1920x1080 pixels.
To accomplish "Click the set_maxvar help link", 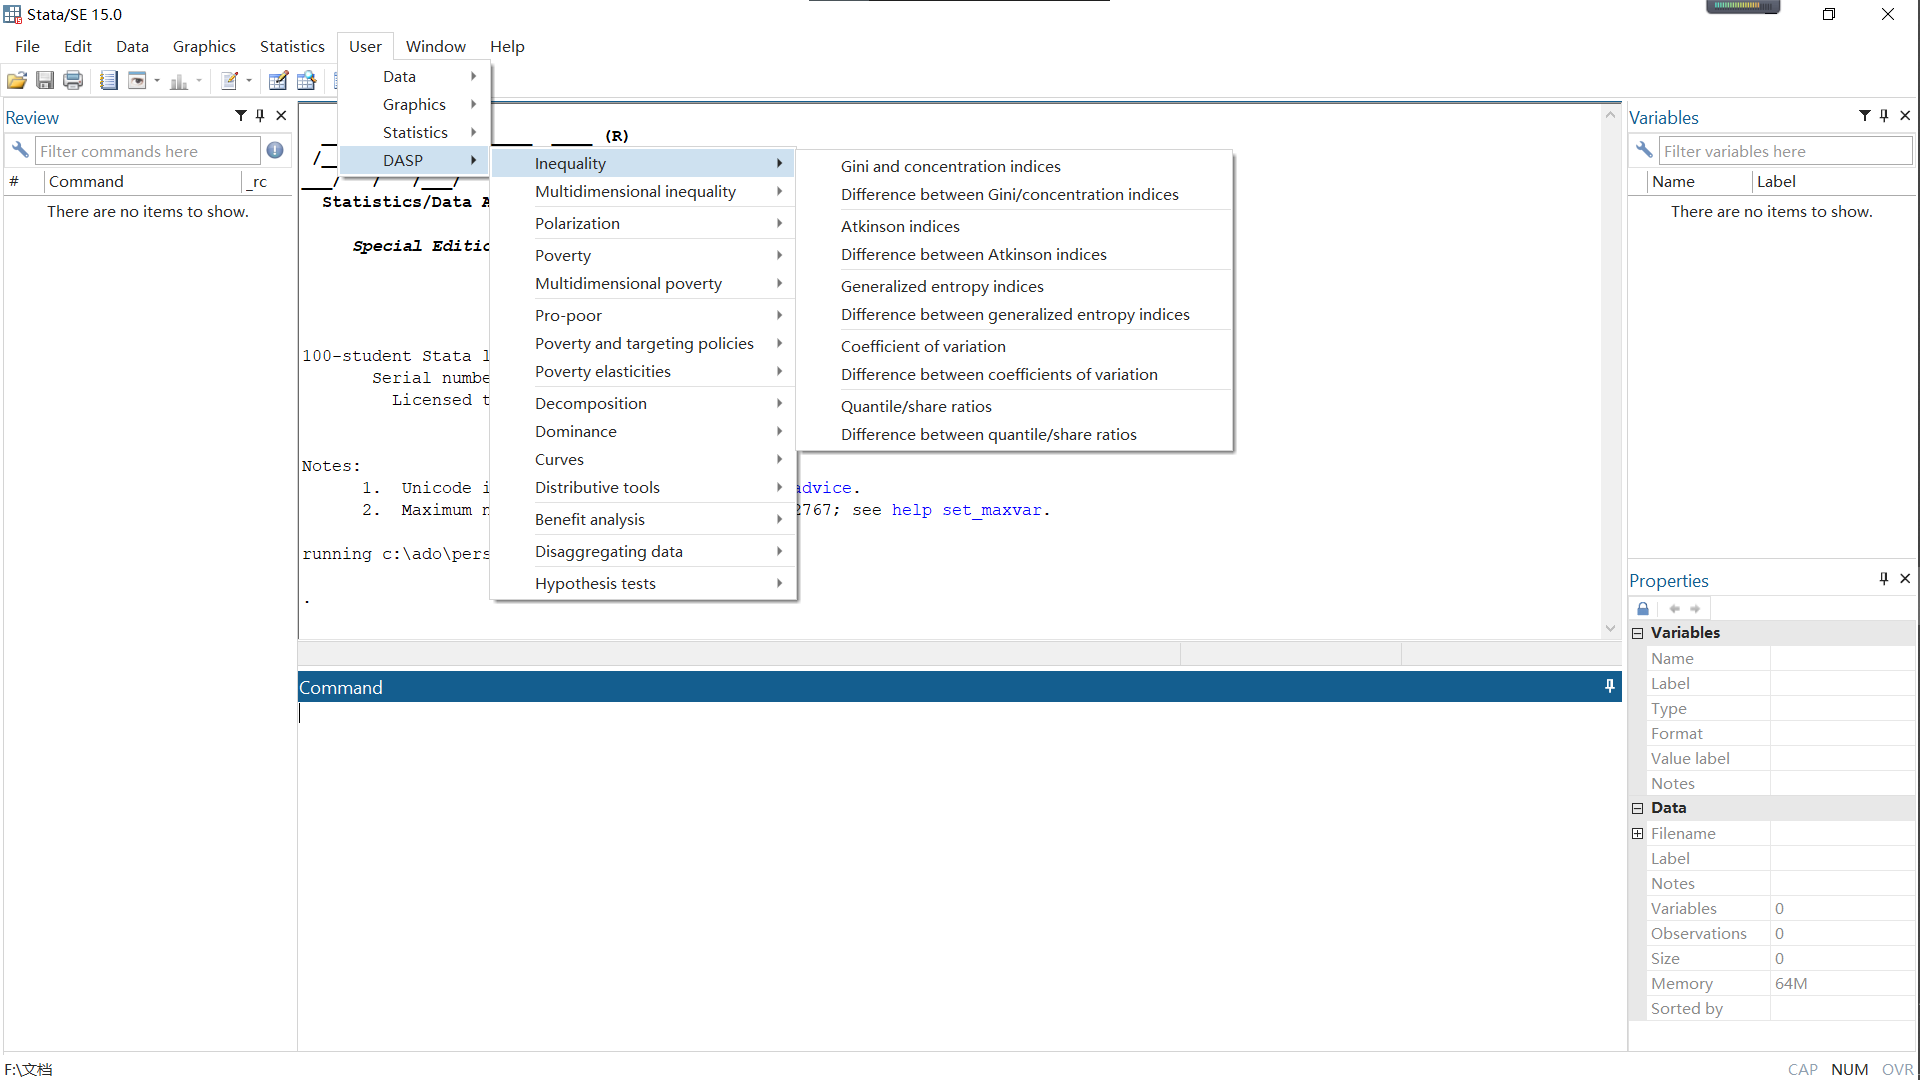I will [991, 510].
